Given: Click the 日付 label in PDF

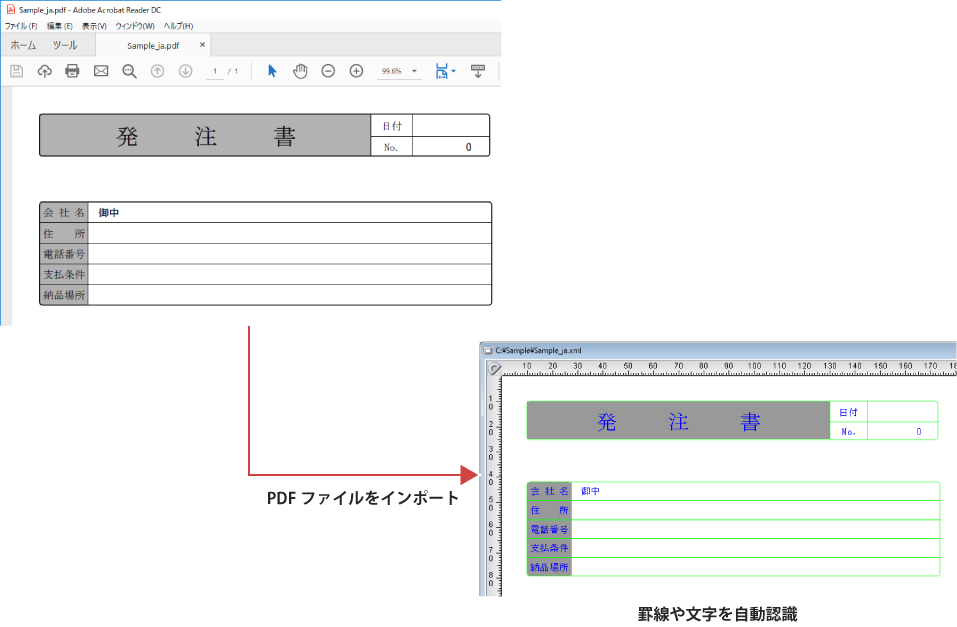Looking at the screenshot, I should pos(392,126).
